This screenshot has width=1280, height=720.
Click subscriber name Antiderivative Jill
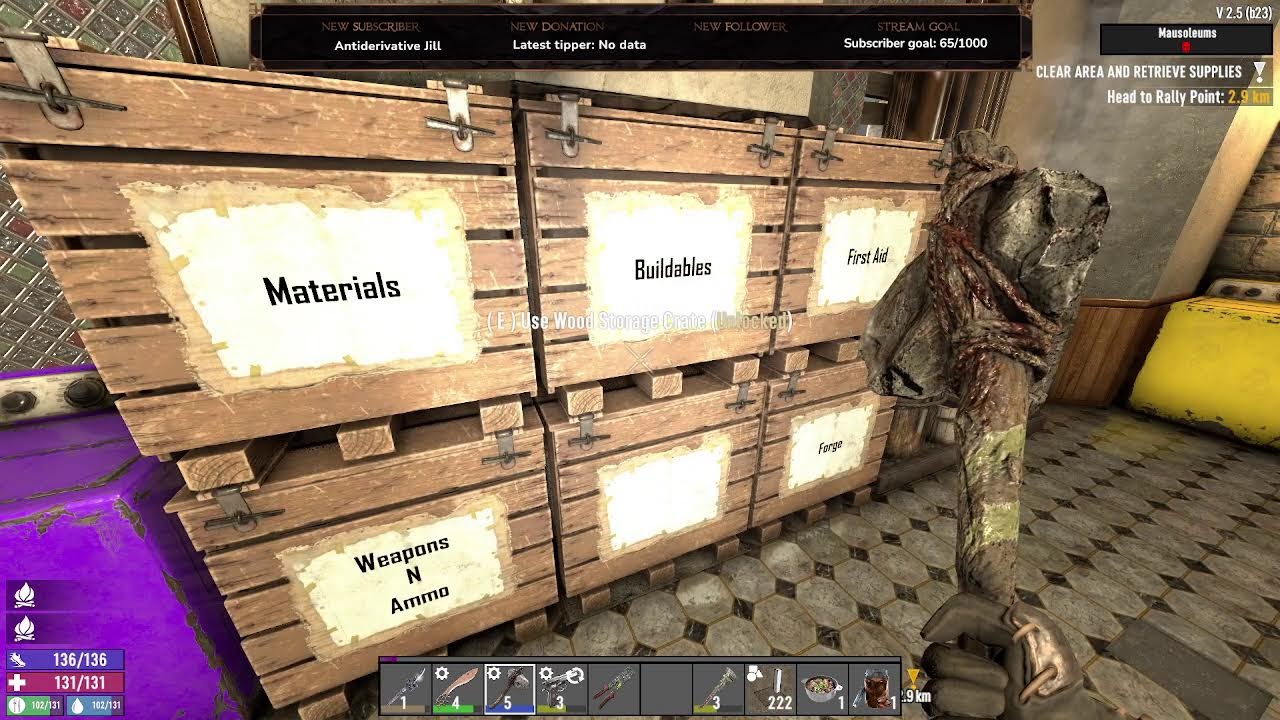pyautogui.click(x=388, y=45)
